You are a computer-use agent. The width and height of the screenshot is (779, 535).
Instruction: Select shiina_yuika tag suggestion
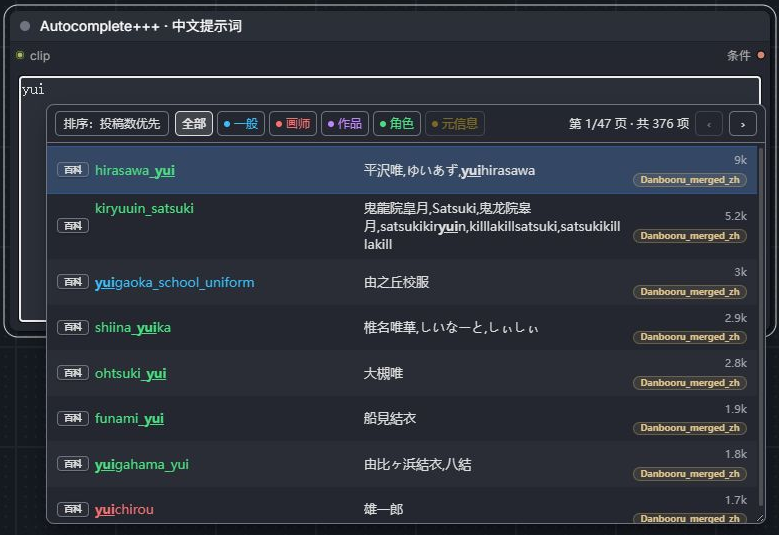coord(133,327)
